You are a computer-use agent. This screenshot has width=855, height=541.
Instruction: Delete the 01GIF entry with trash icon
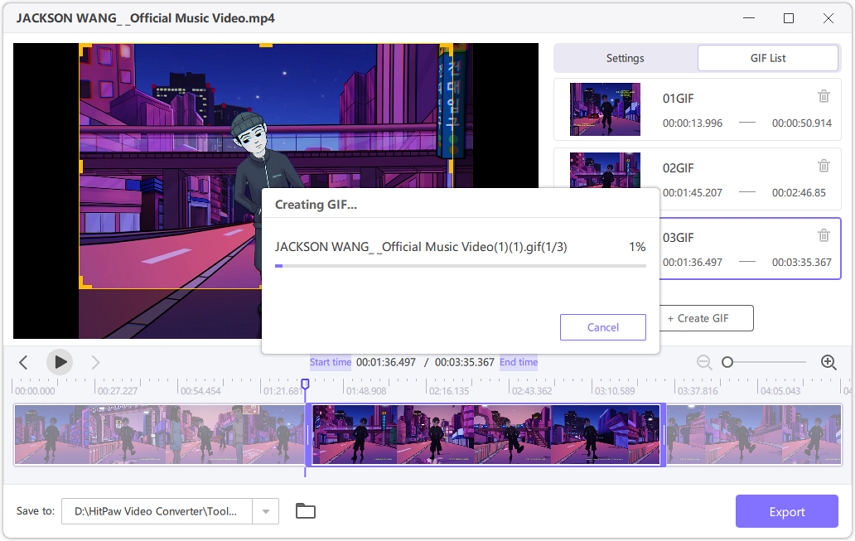click(x=823, y=97)
